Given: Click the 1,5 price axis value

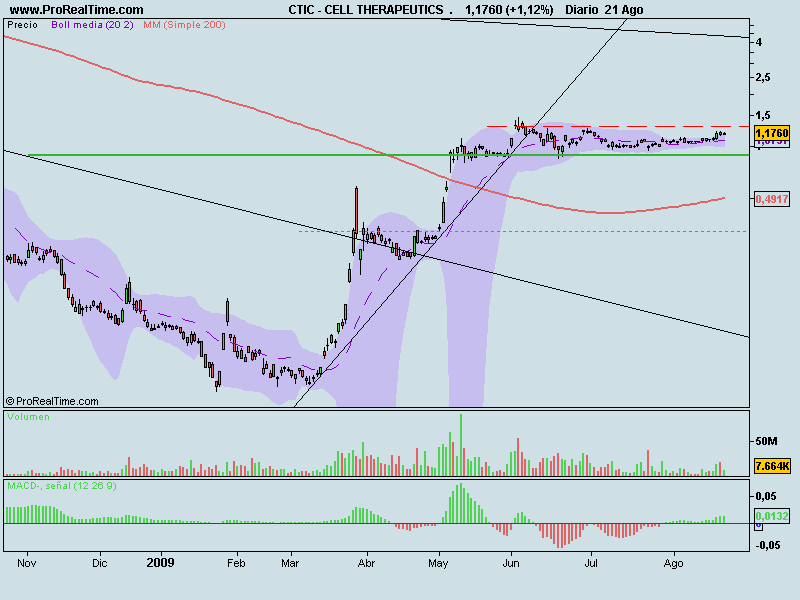Looking at the screenshot, I should click(x=763, y=115).
